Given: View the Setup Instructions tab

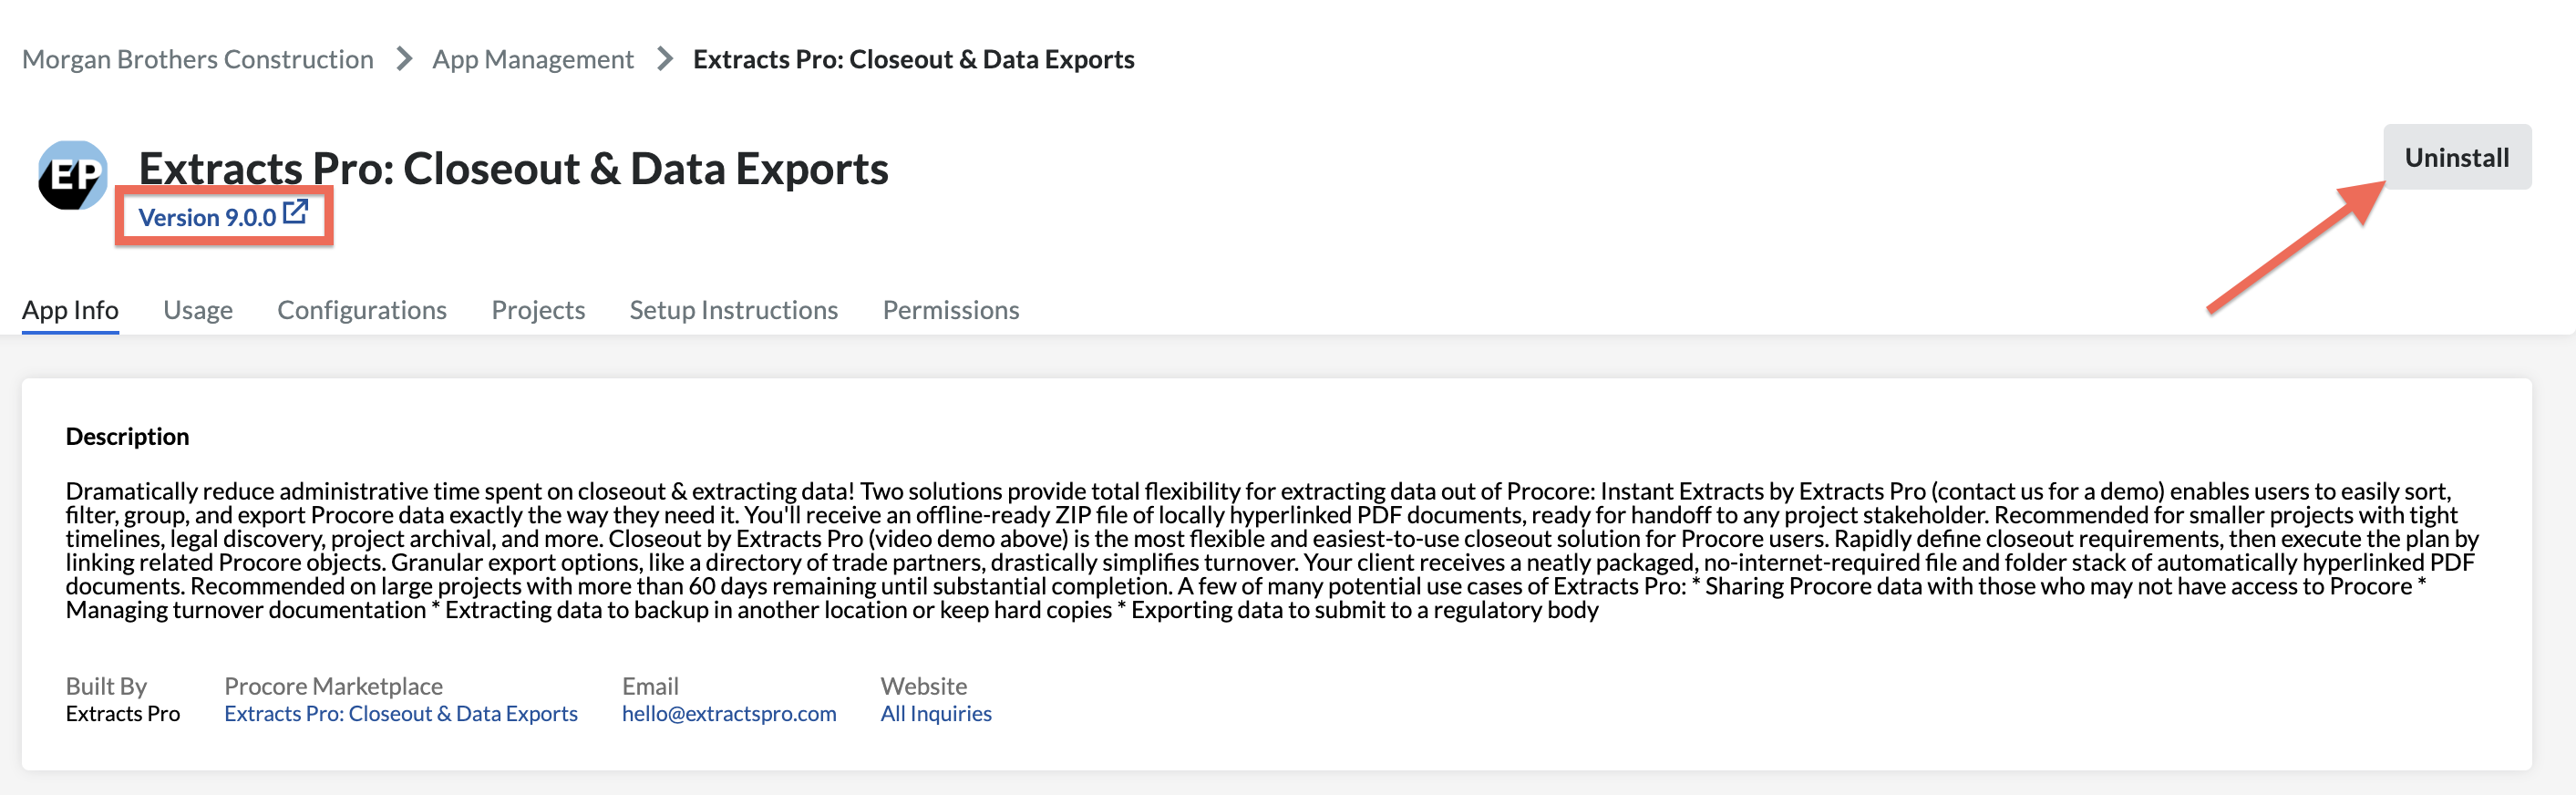Looking at the screenshot, I should [x=733, y=310].
